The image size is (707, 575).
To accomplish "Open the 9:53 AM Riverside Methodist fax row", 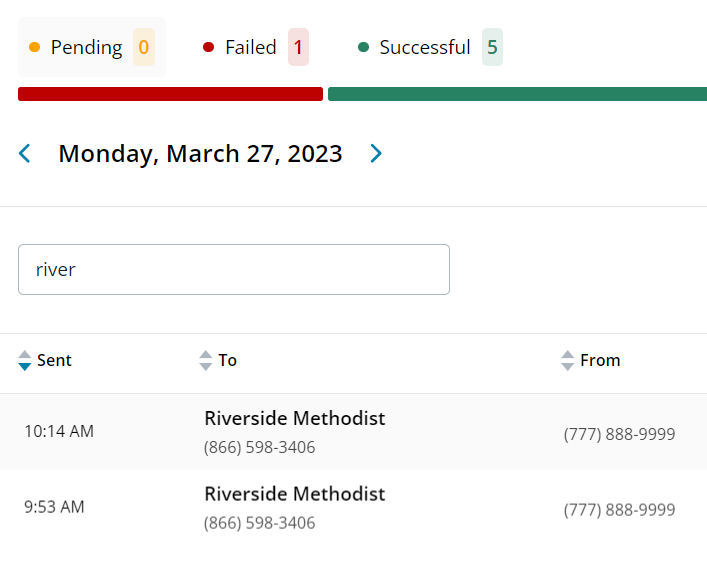I will [294, 495].
